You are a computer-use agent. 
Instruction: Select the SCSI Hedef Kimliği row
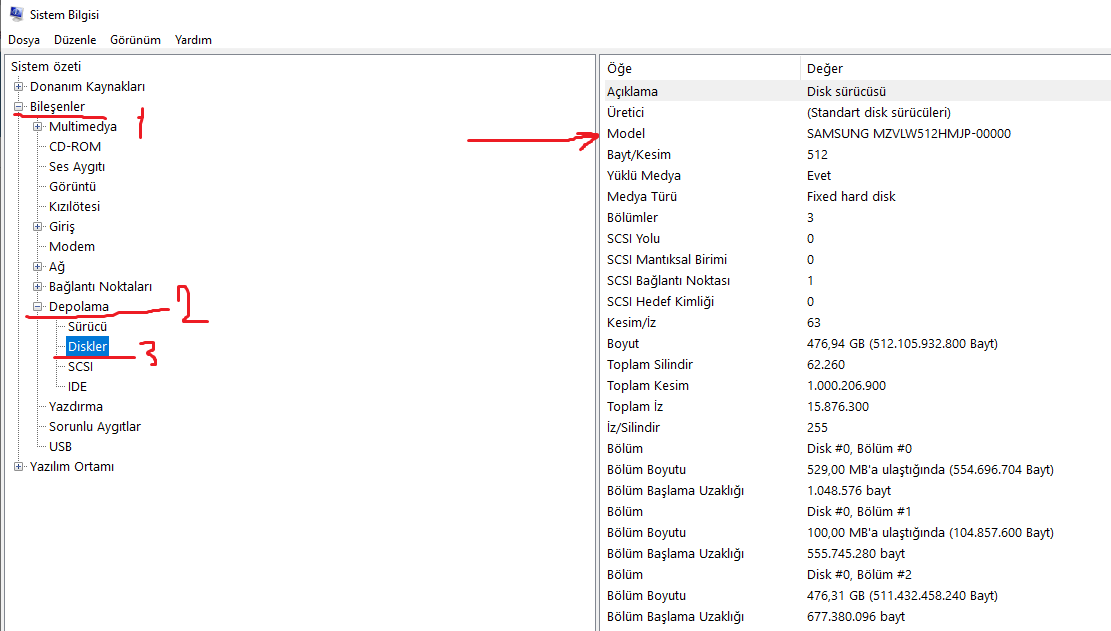point(855,302)
